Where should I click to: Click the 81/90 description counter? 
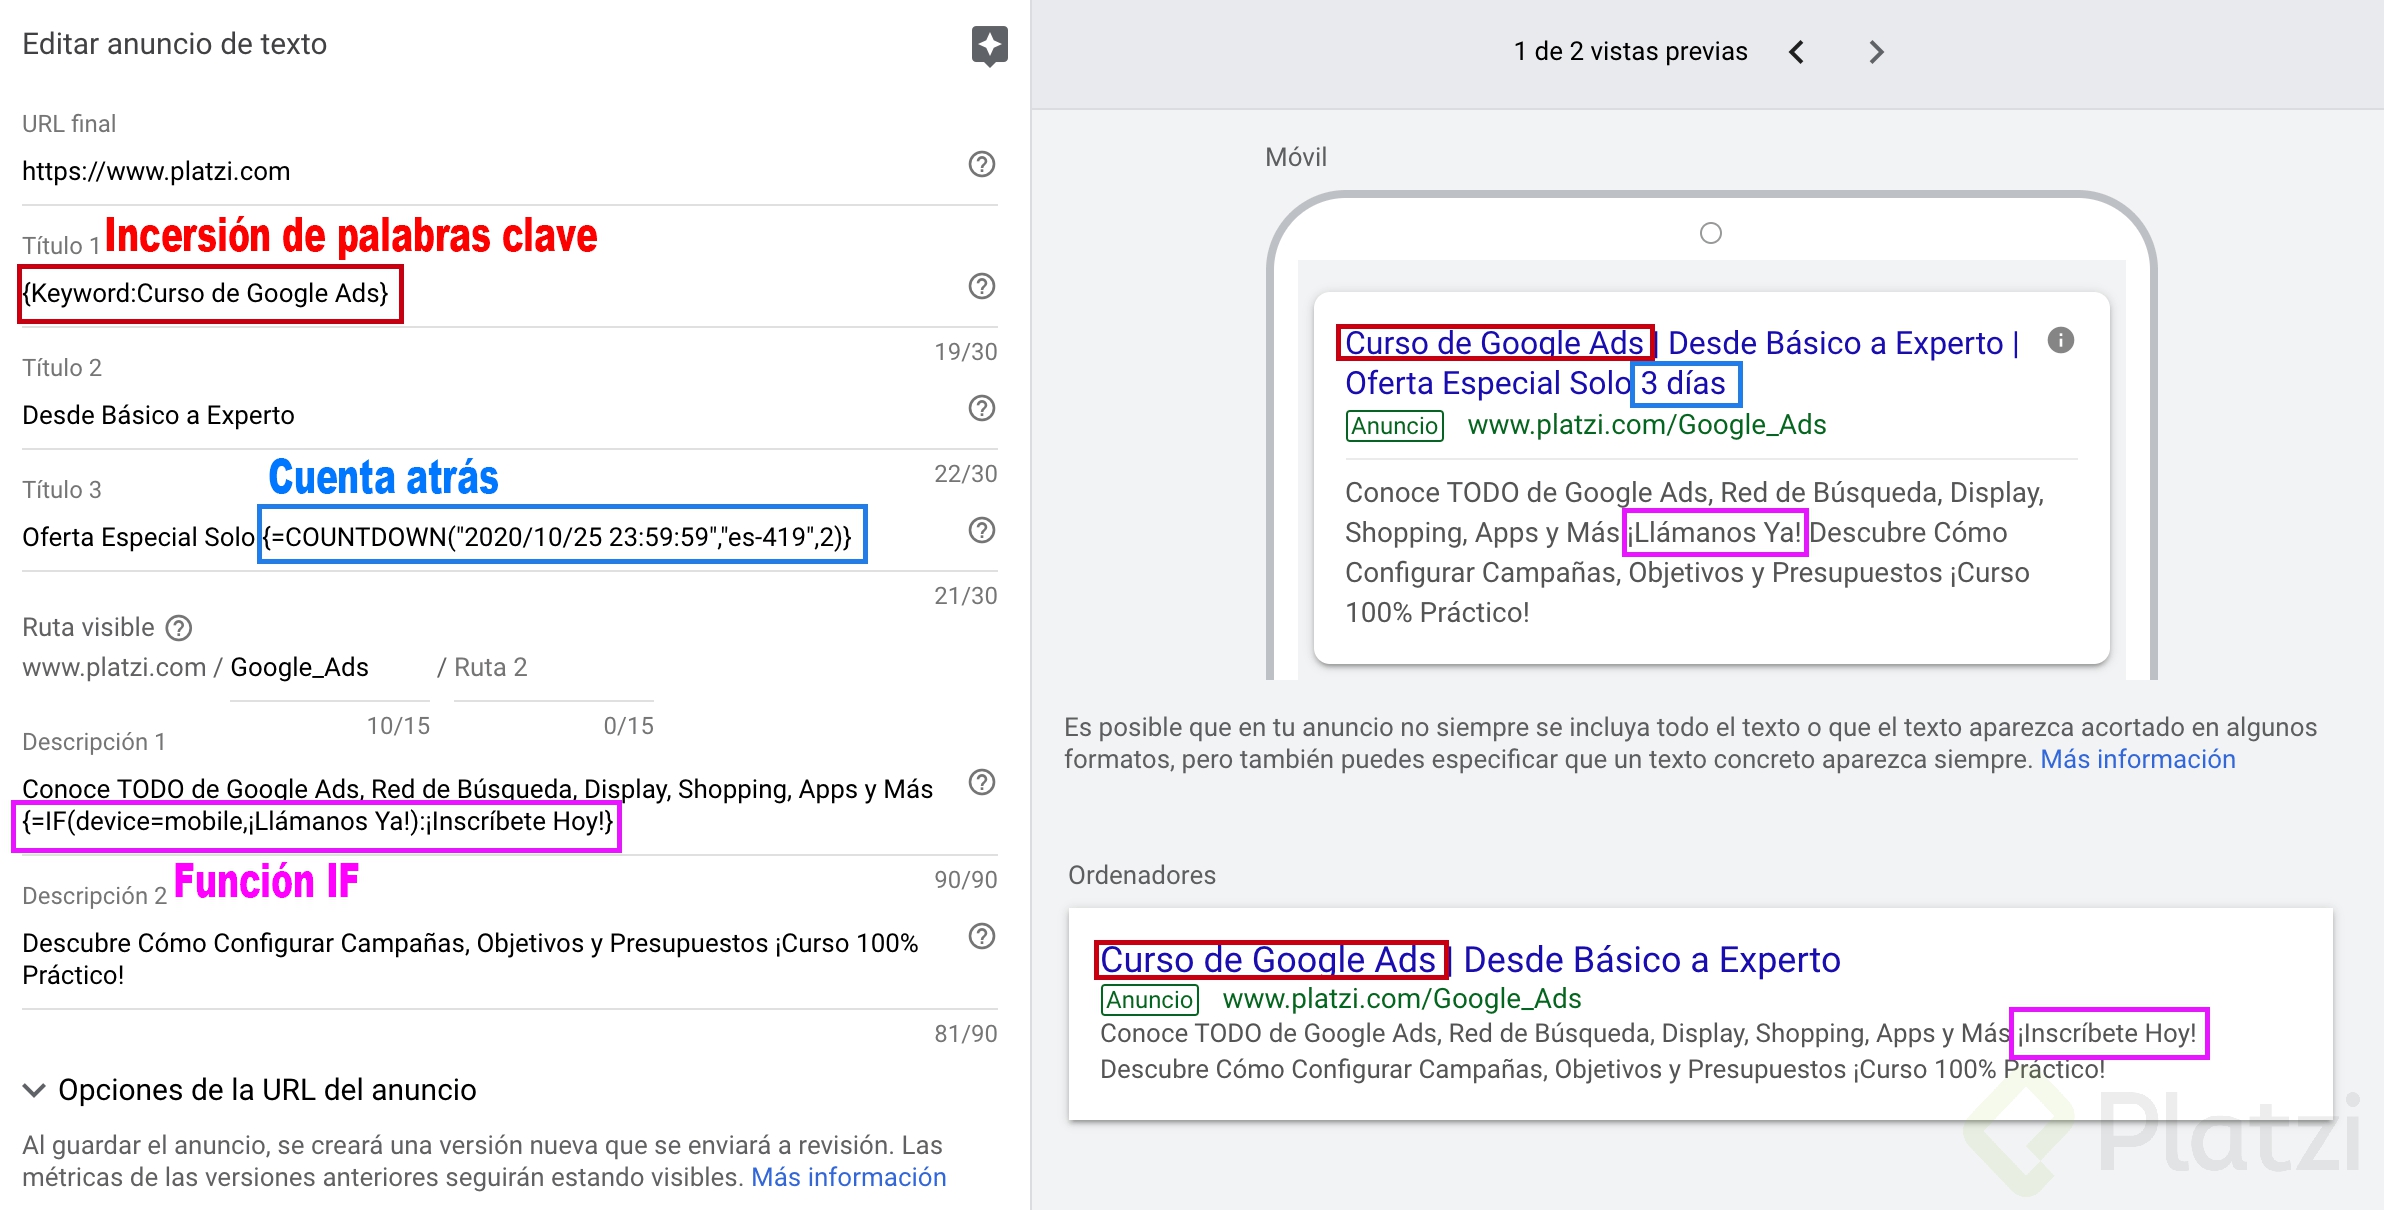coord(966,1034)
